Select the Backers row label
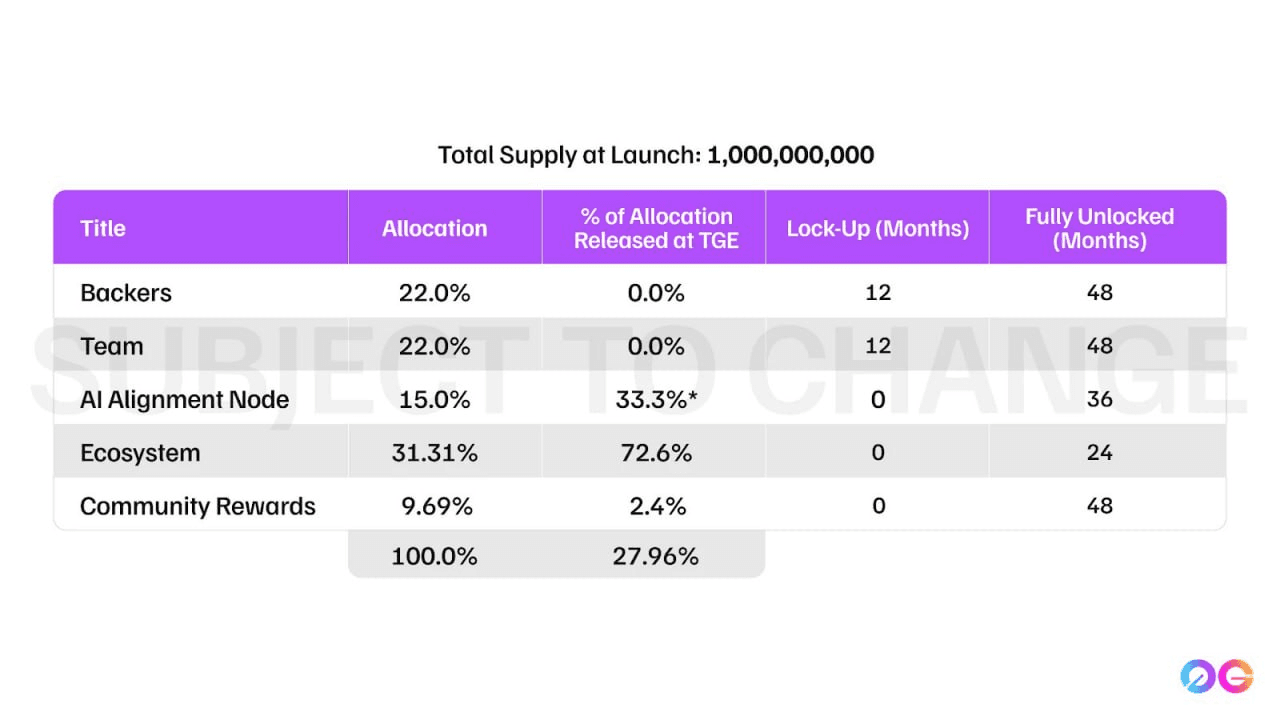The width and height of the screenshot is (1280, 720). (x=126, y=293)
